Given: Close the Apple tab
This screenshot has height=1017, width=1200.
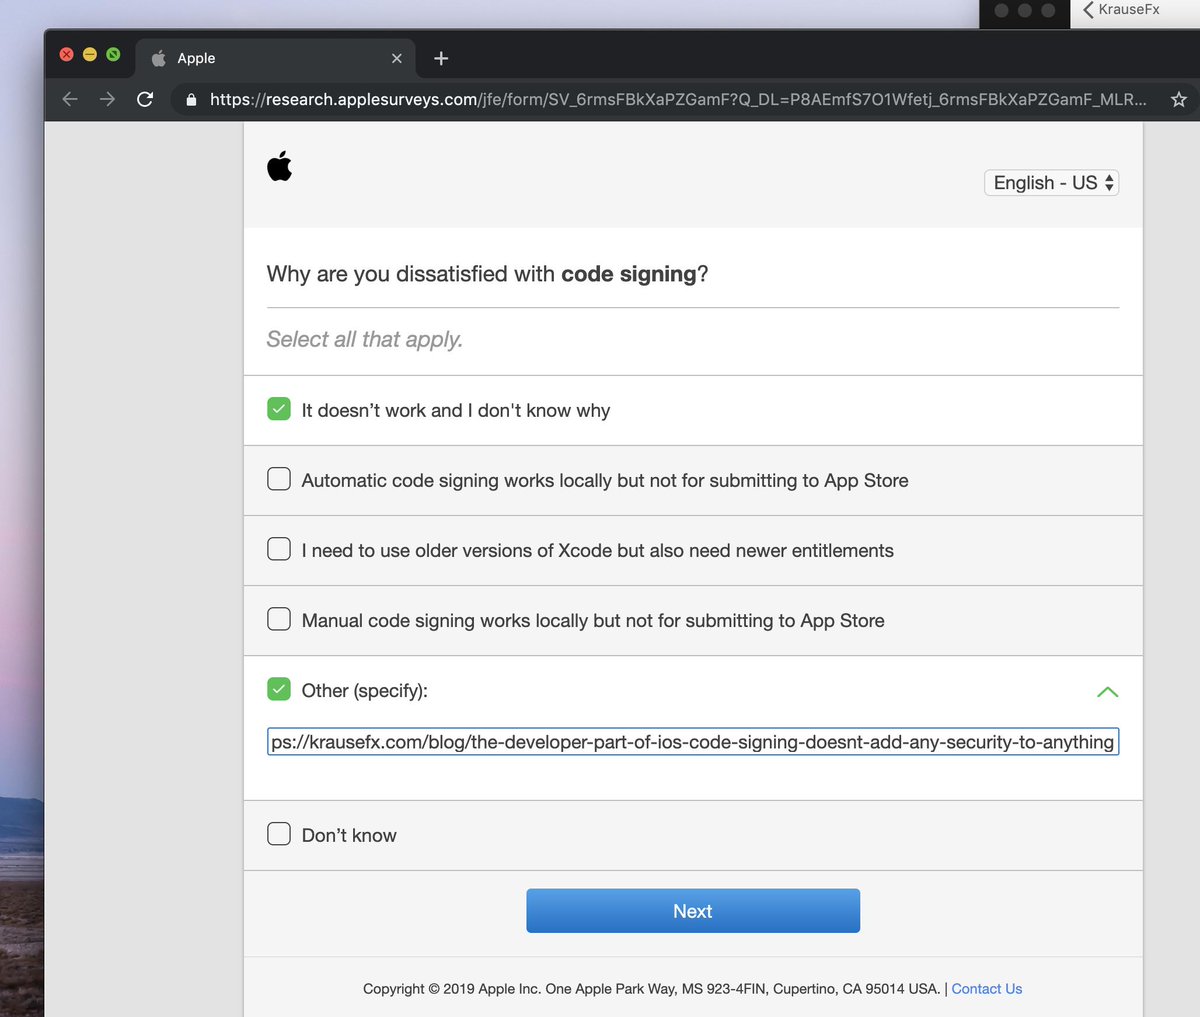Looking at the screenshot, I should 397,58.
